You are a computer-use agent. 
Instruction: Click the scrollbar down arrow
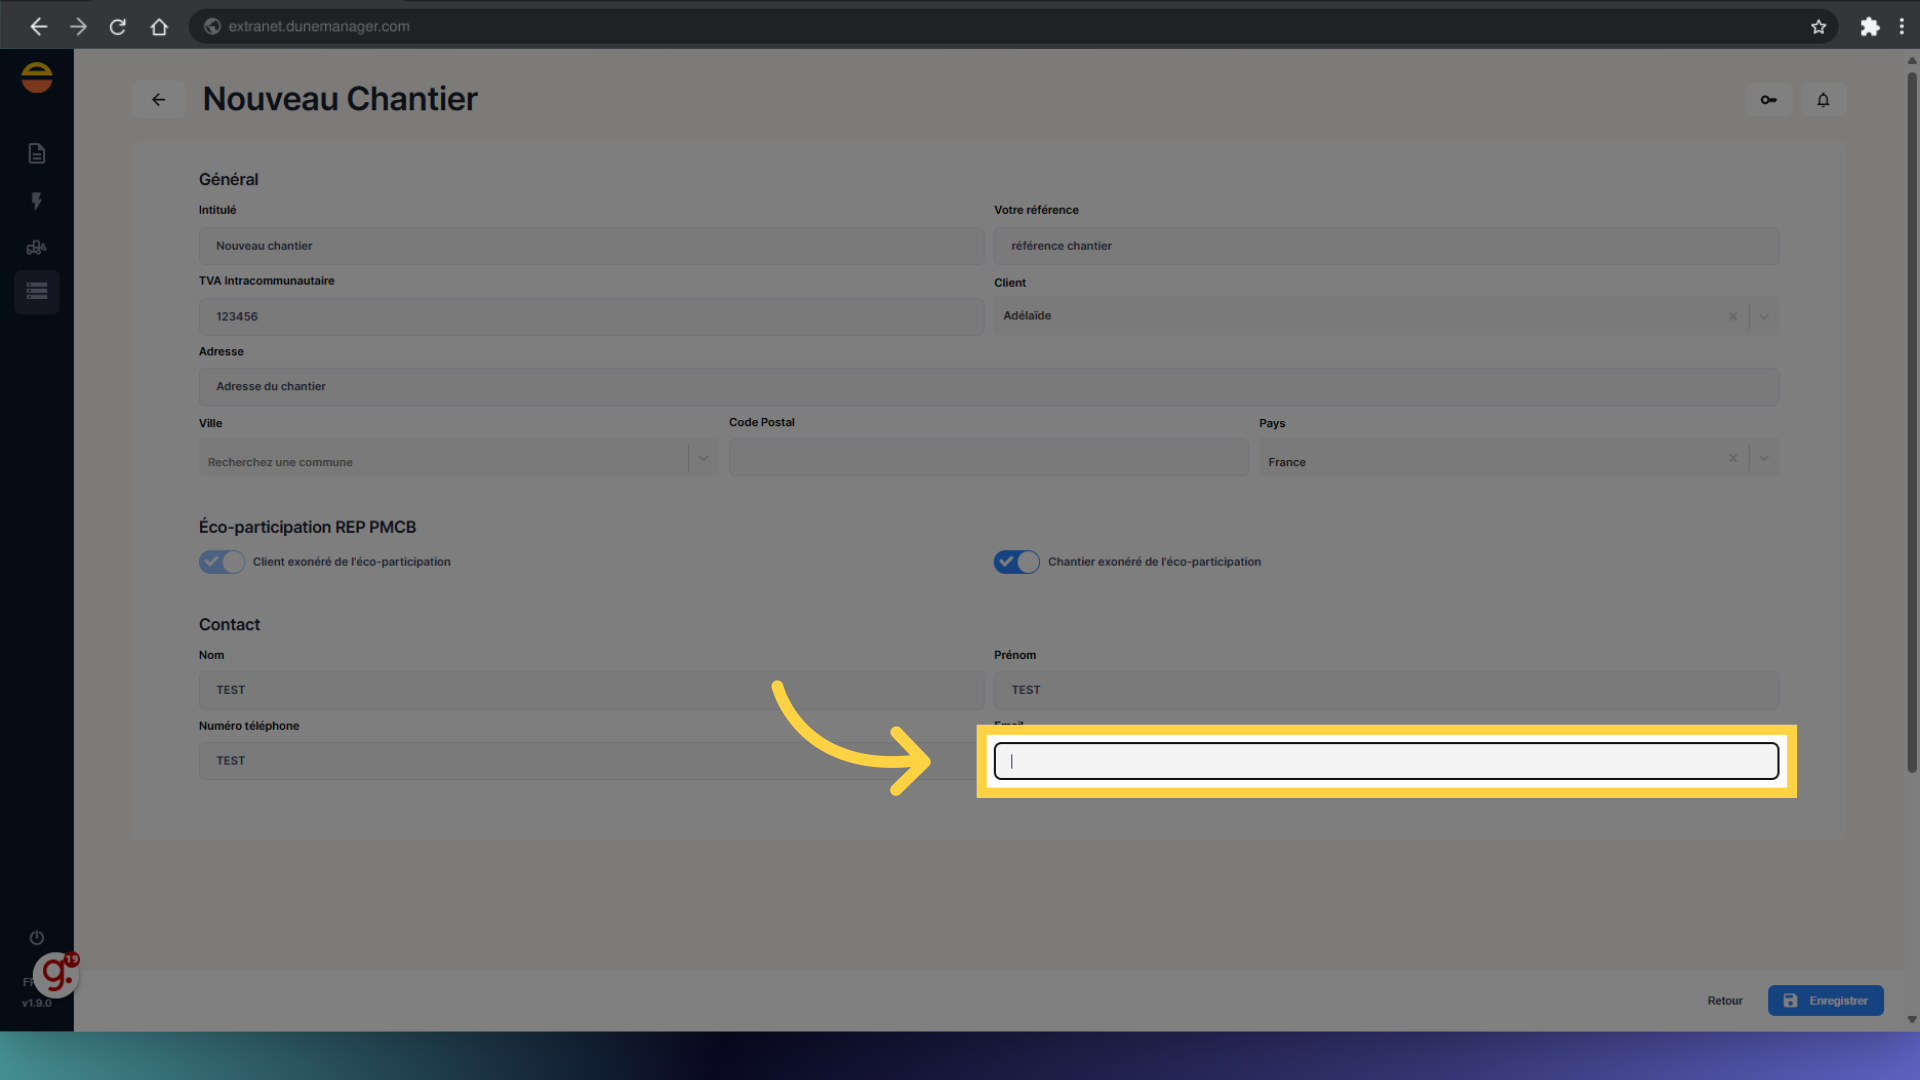1911,1019
